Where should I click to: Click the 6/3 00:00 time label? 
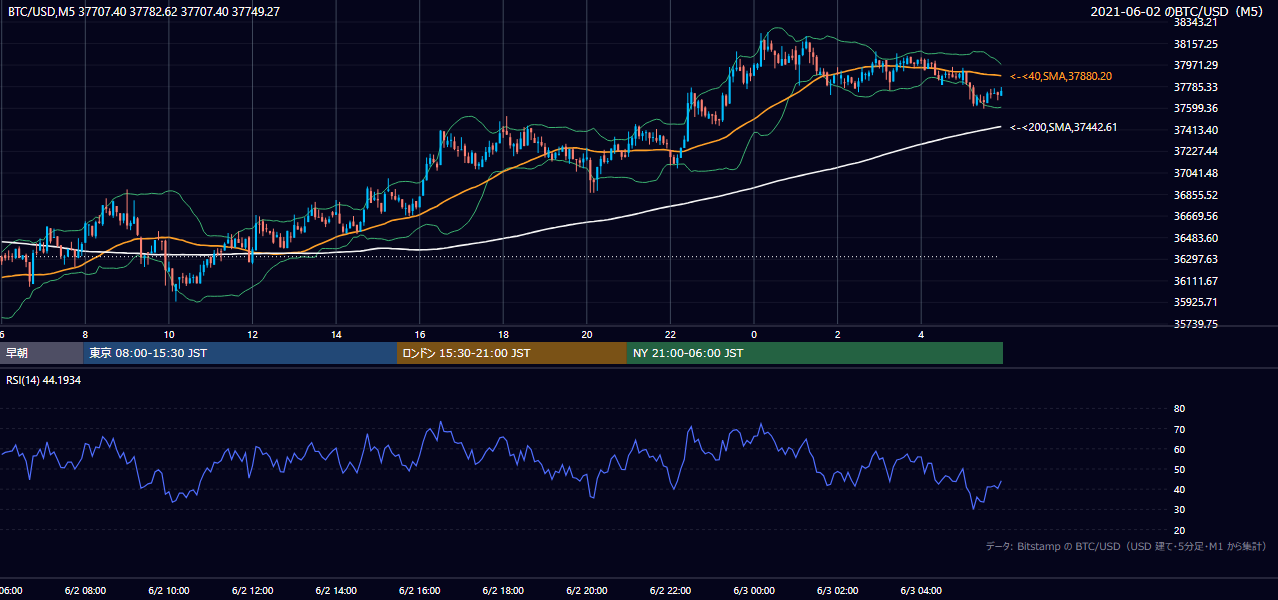[754, 591]
